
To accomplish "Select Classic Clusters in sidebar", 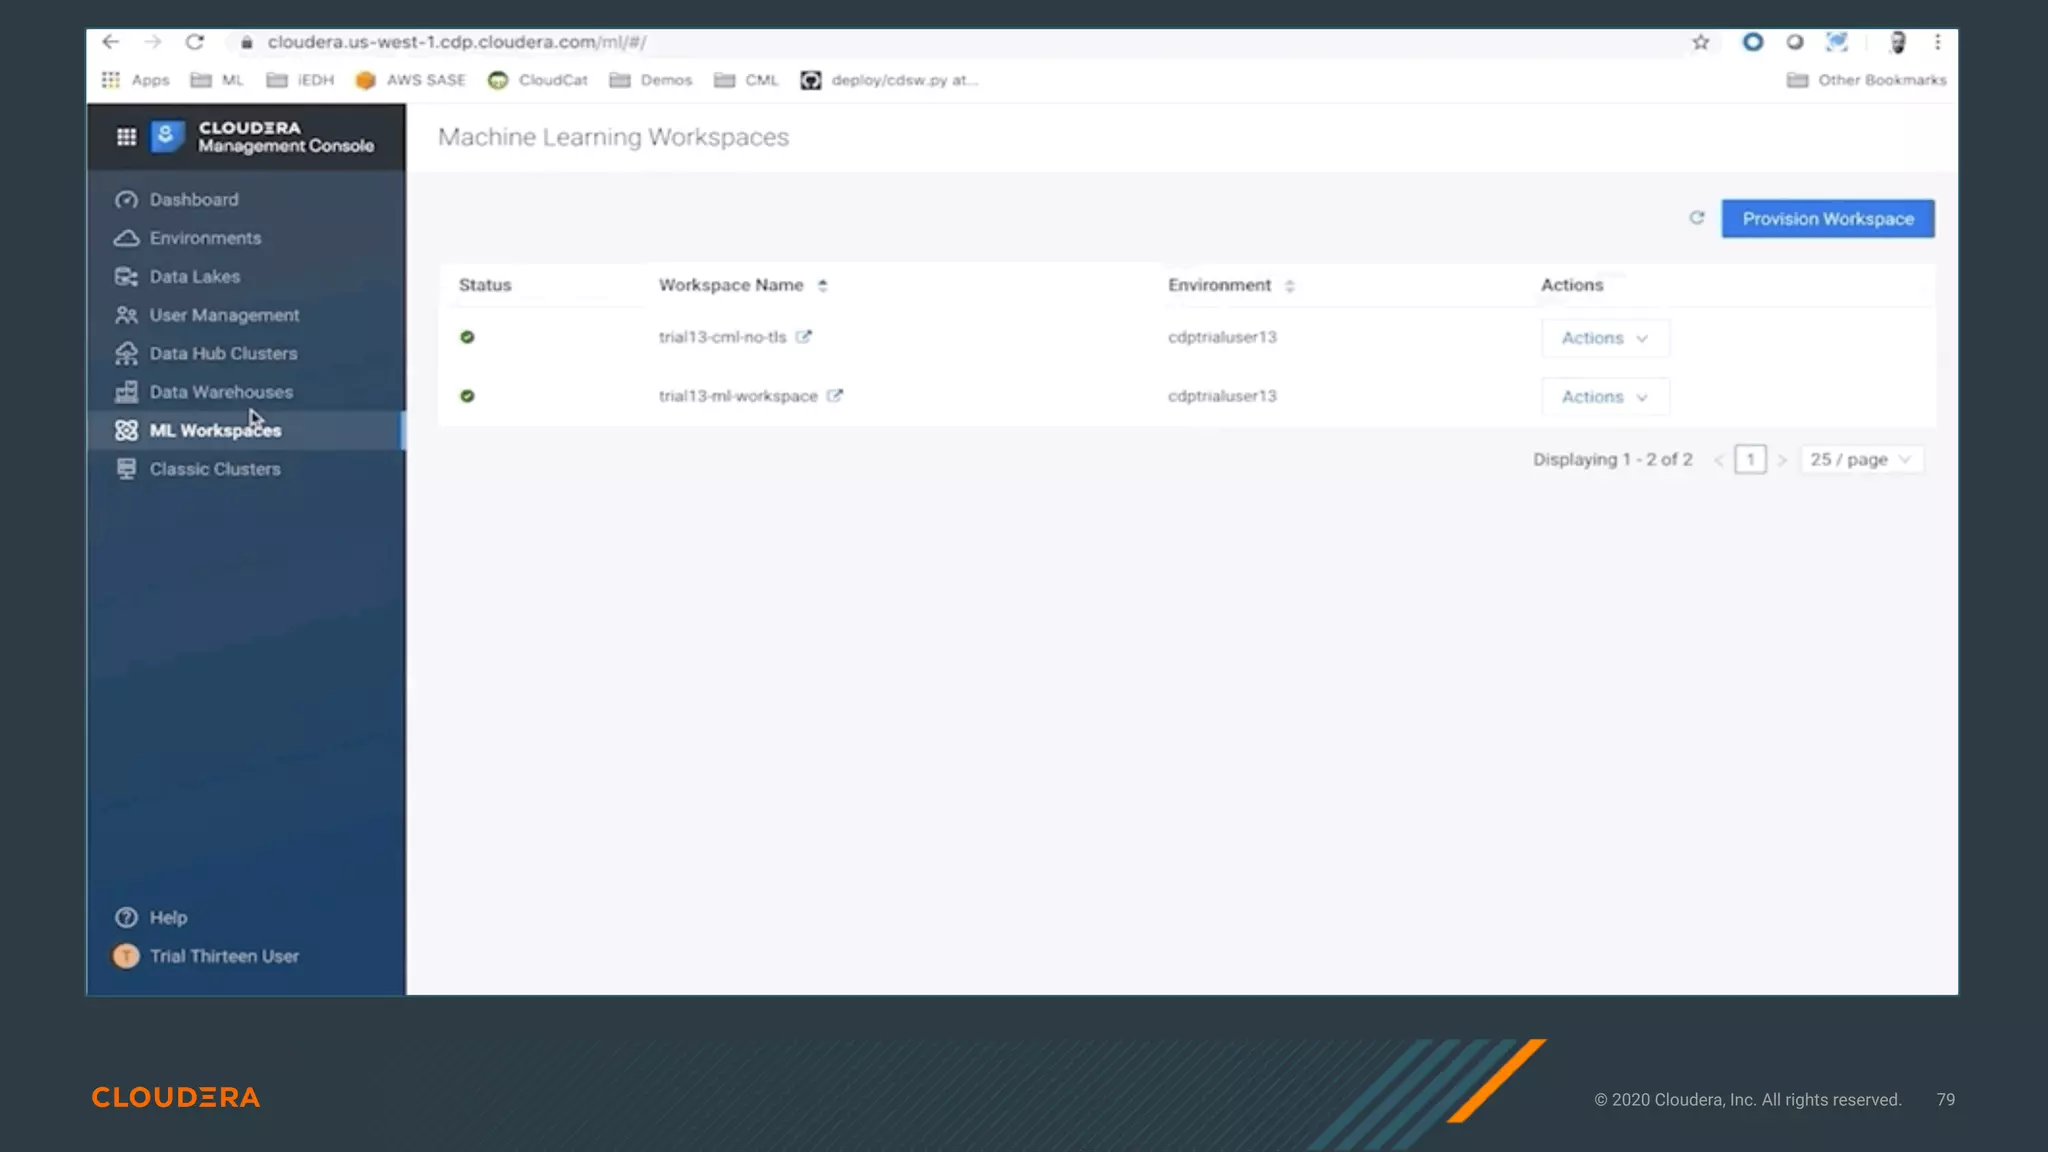I will [215, 469].
